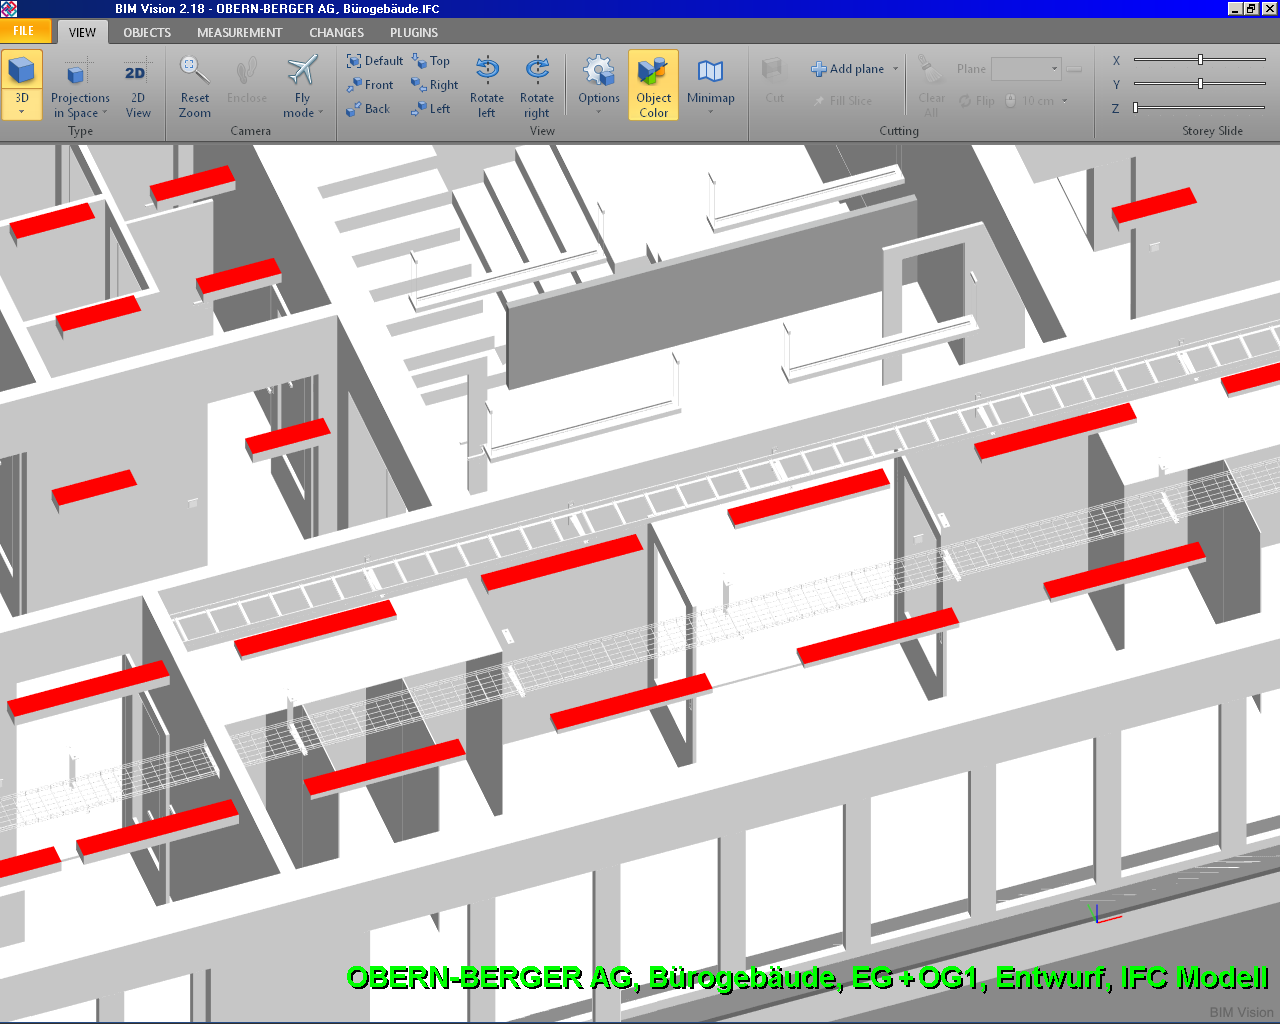
Task: Adjust the Y storey slider
Action: [x=1200, y=84]
